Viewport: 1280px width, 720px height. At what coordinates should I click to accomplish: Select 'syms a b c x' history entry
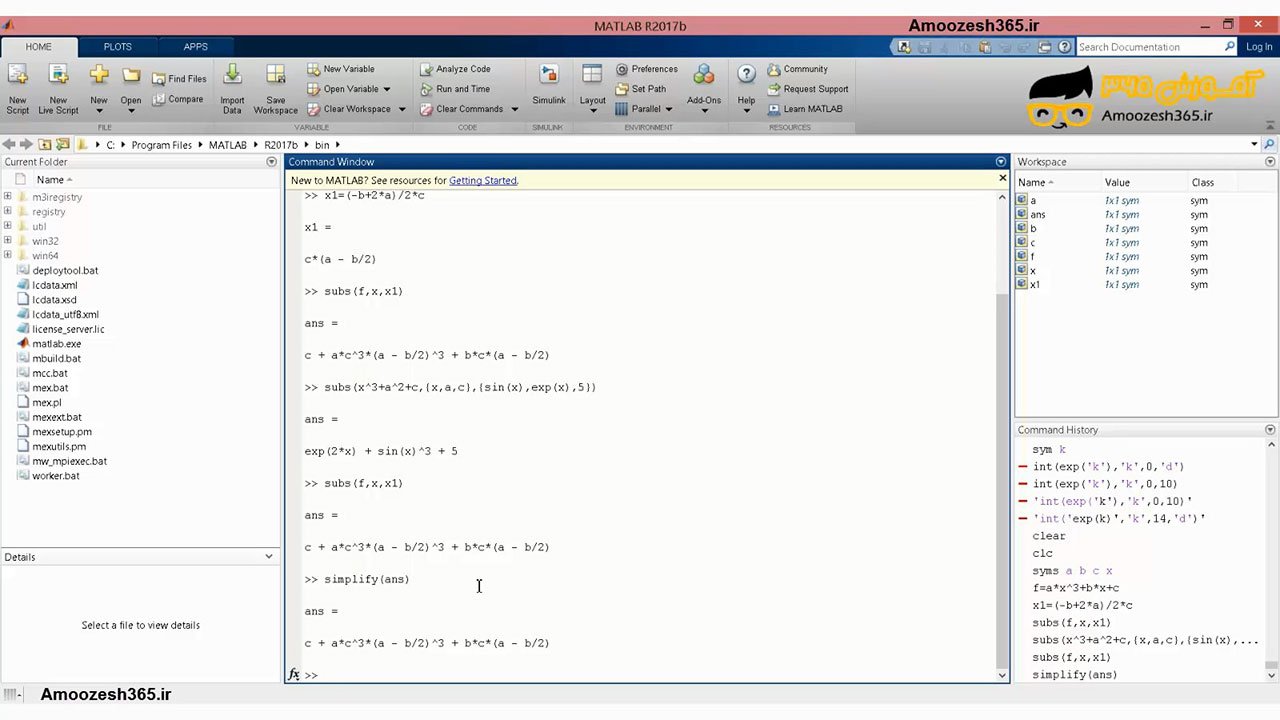tap(1072, 571)
